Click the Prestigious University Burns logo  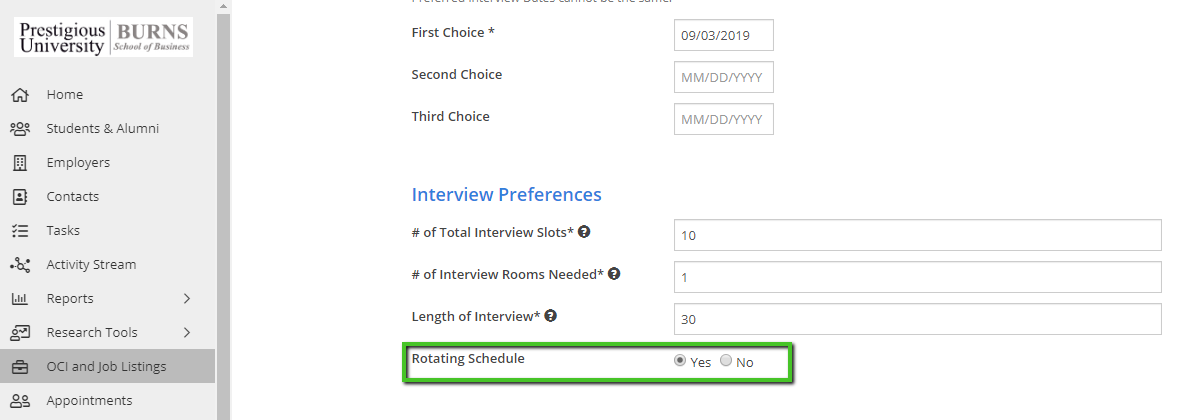[104, 37]
